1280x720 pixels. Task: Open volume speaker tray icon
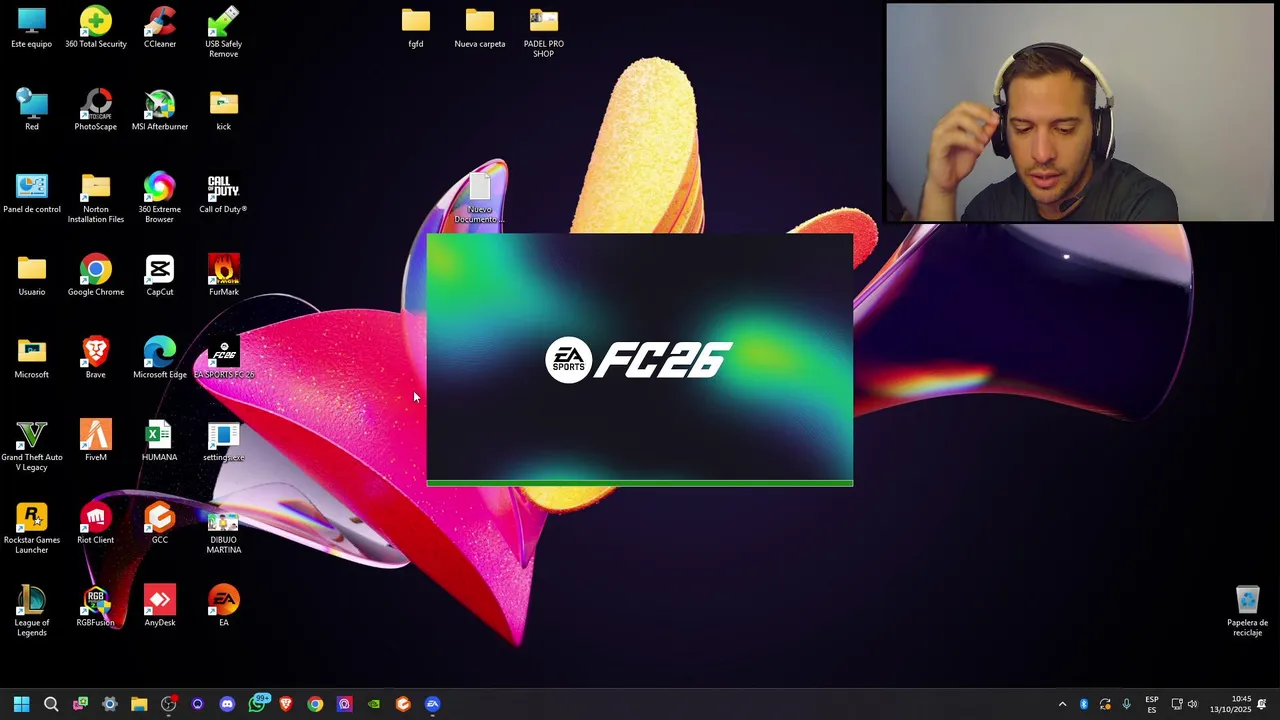tap(1192, 704)
